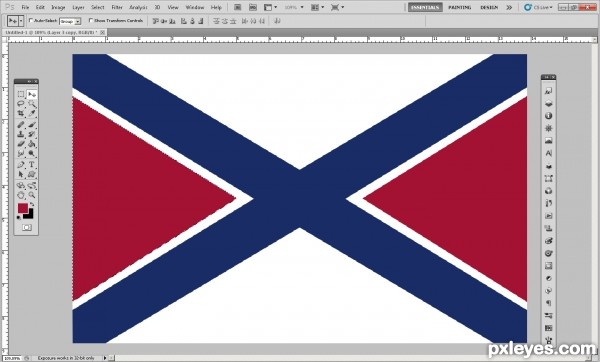This screenshot has height=362, width=600.
Task: Select the Crop tool
Action: (21, 114)
